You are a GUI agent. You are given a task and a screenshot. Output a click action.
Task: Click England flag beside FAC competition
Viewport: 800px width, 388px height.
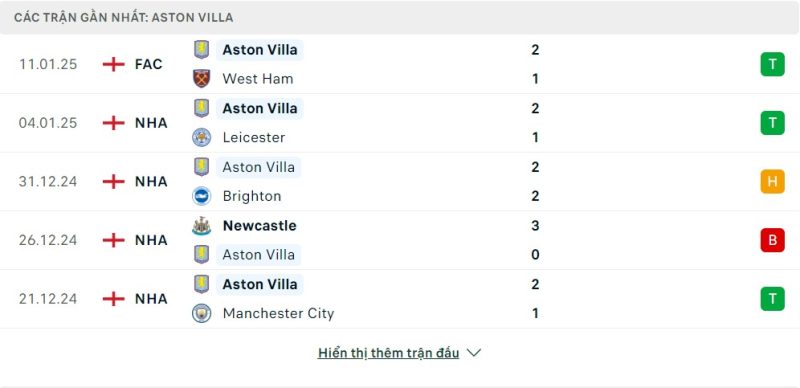pyautogui.click(x=113, y=64)
